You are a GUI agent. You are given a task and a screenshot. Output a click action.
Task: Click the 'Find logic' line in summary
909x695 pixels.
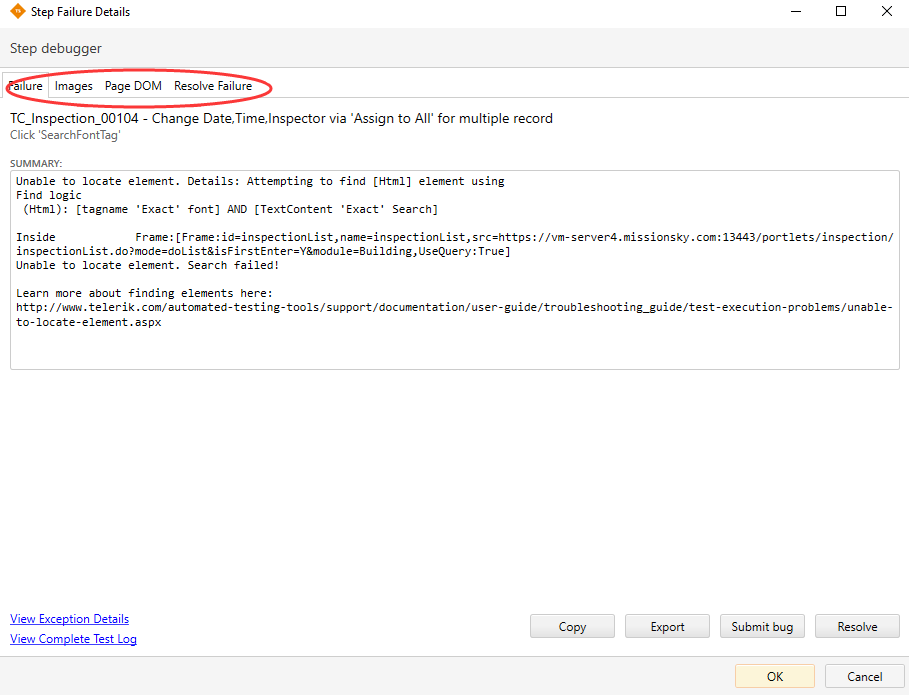point(49,195)
